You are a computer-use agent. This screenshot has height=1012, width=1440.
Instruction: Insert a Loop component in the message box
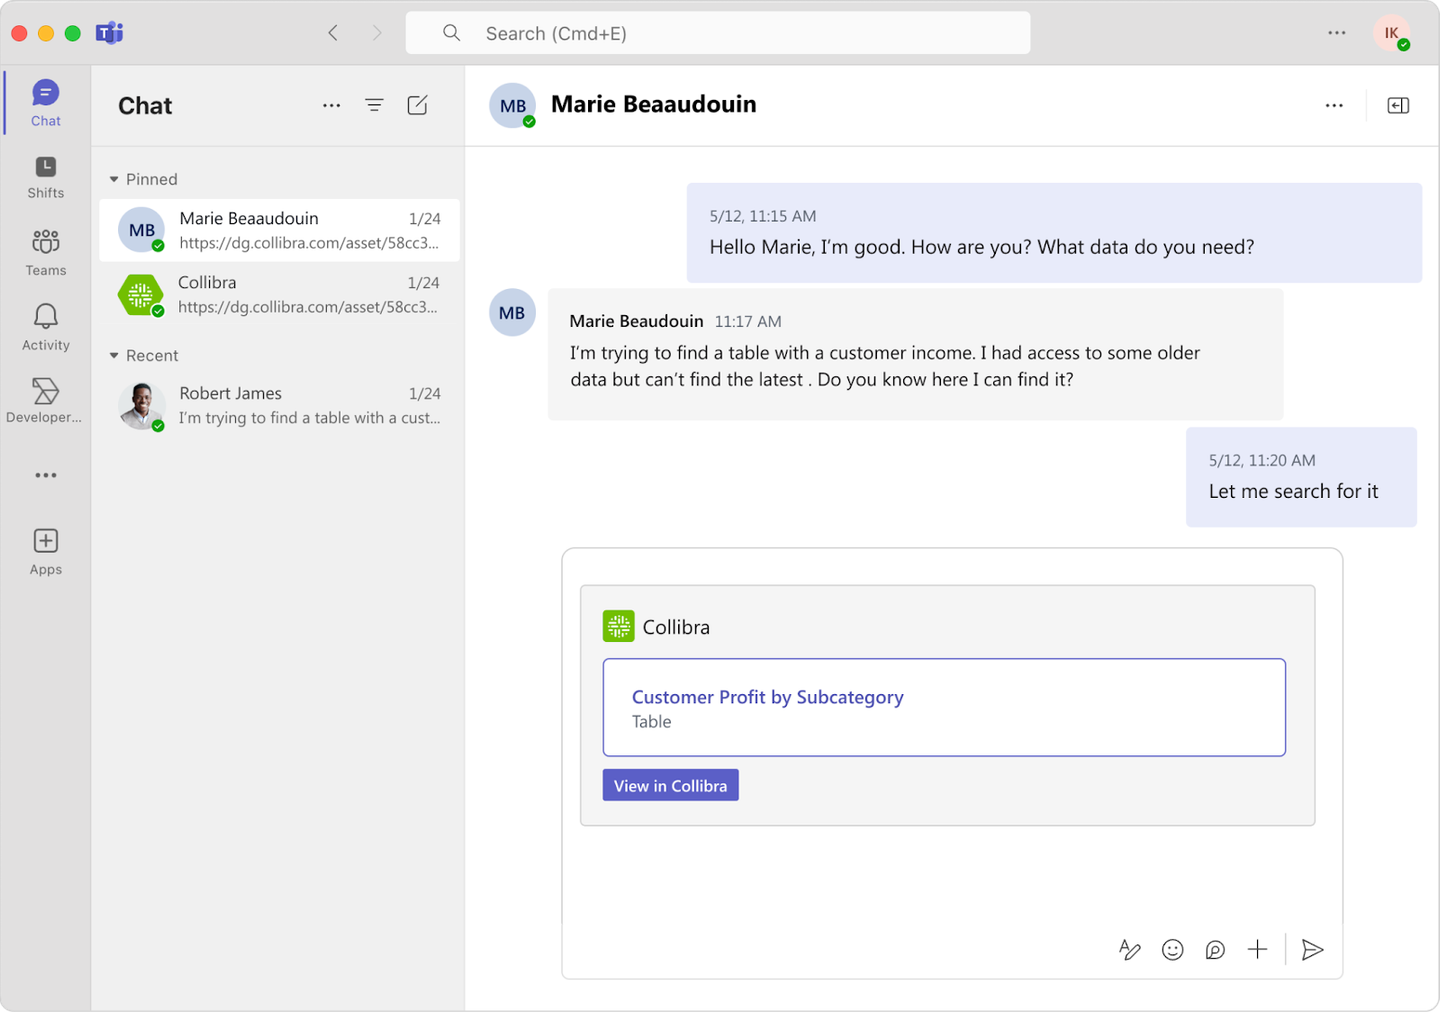[1214, 949]
